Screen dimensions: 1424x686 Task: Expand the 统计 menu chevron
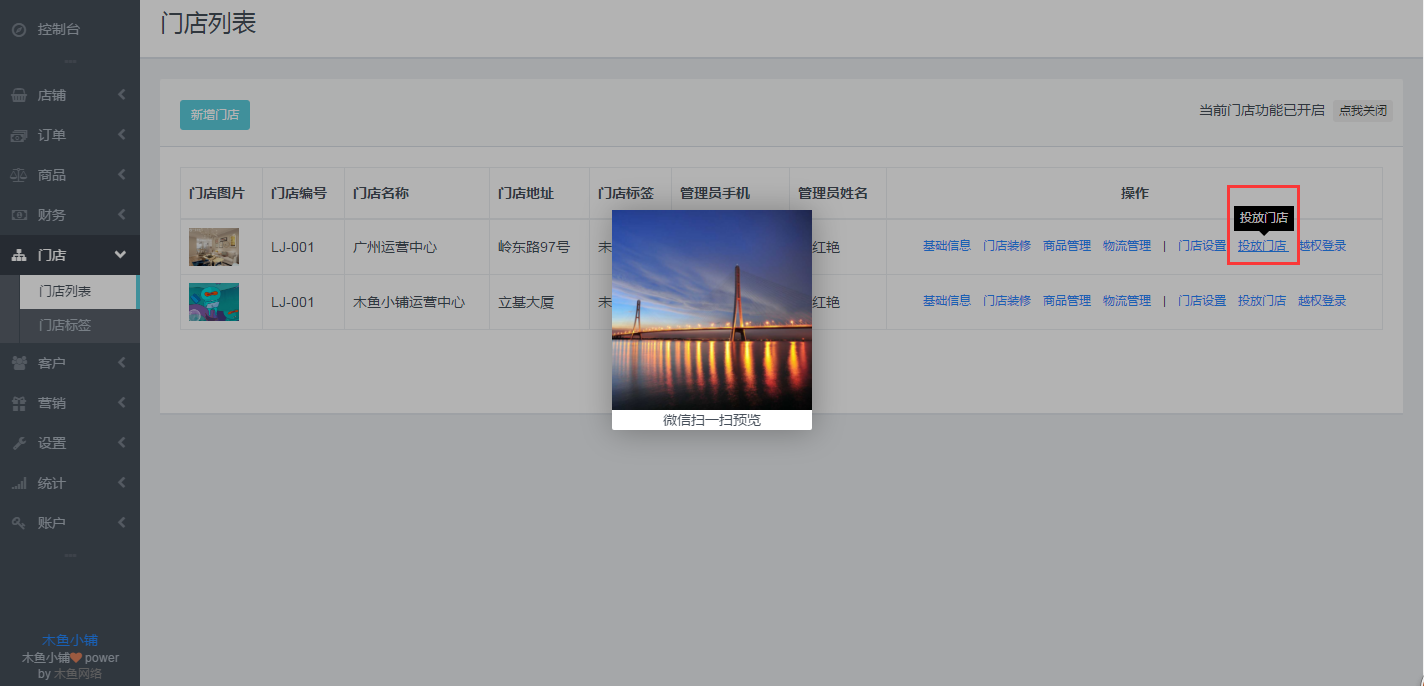click(x=121, y=483)
